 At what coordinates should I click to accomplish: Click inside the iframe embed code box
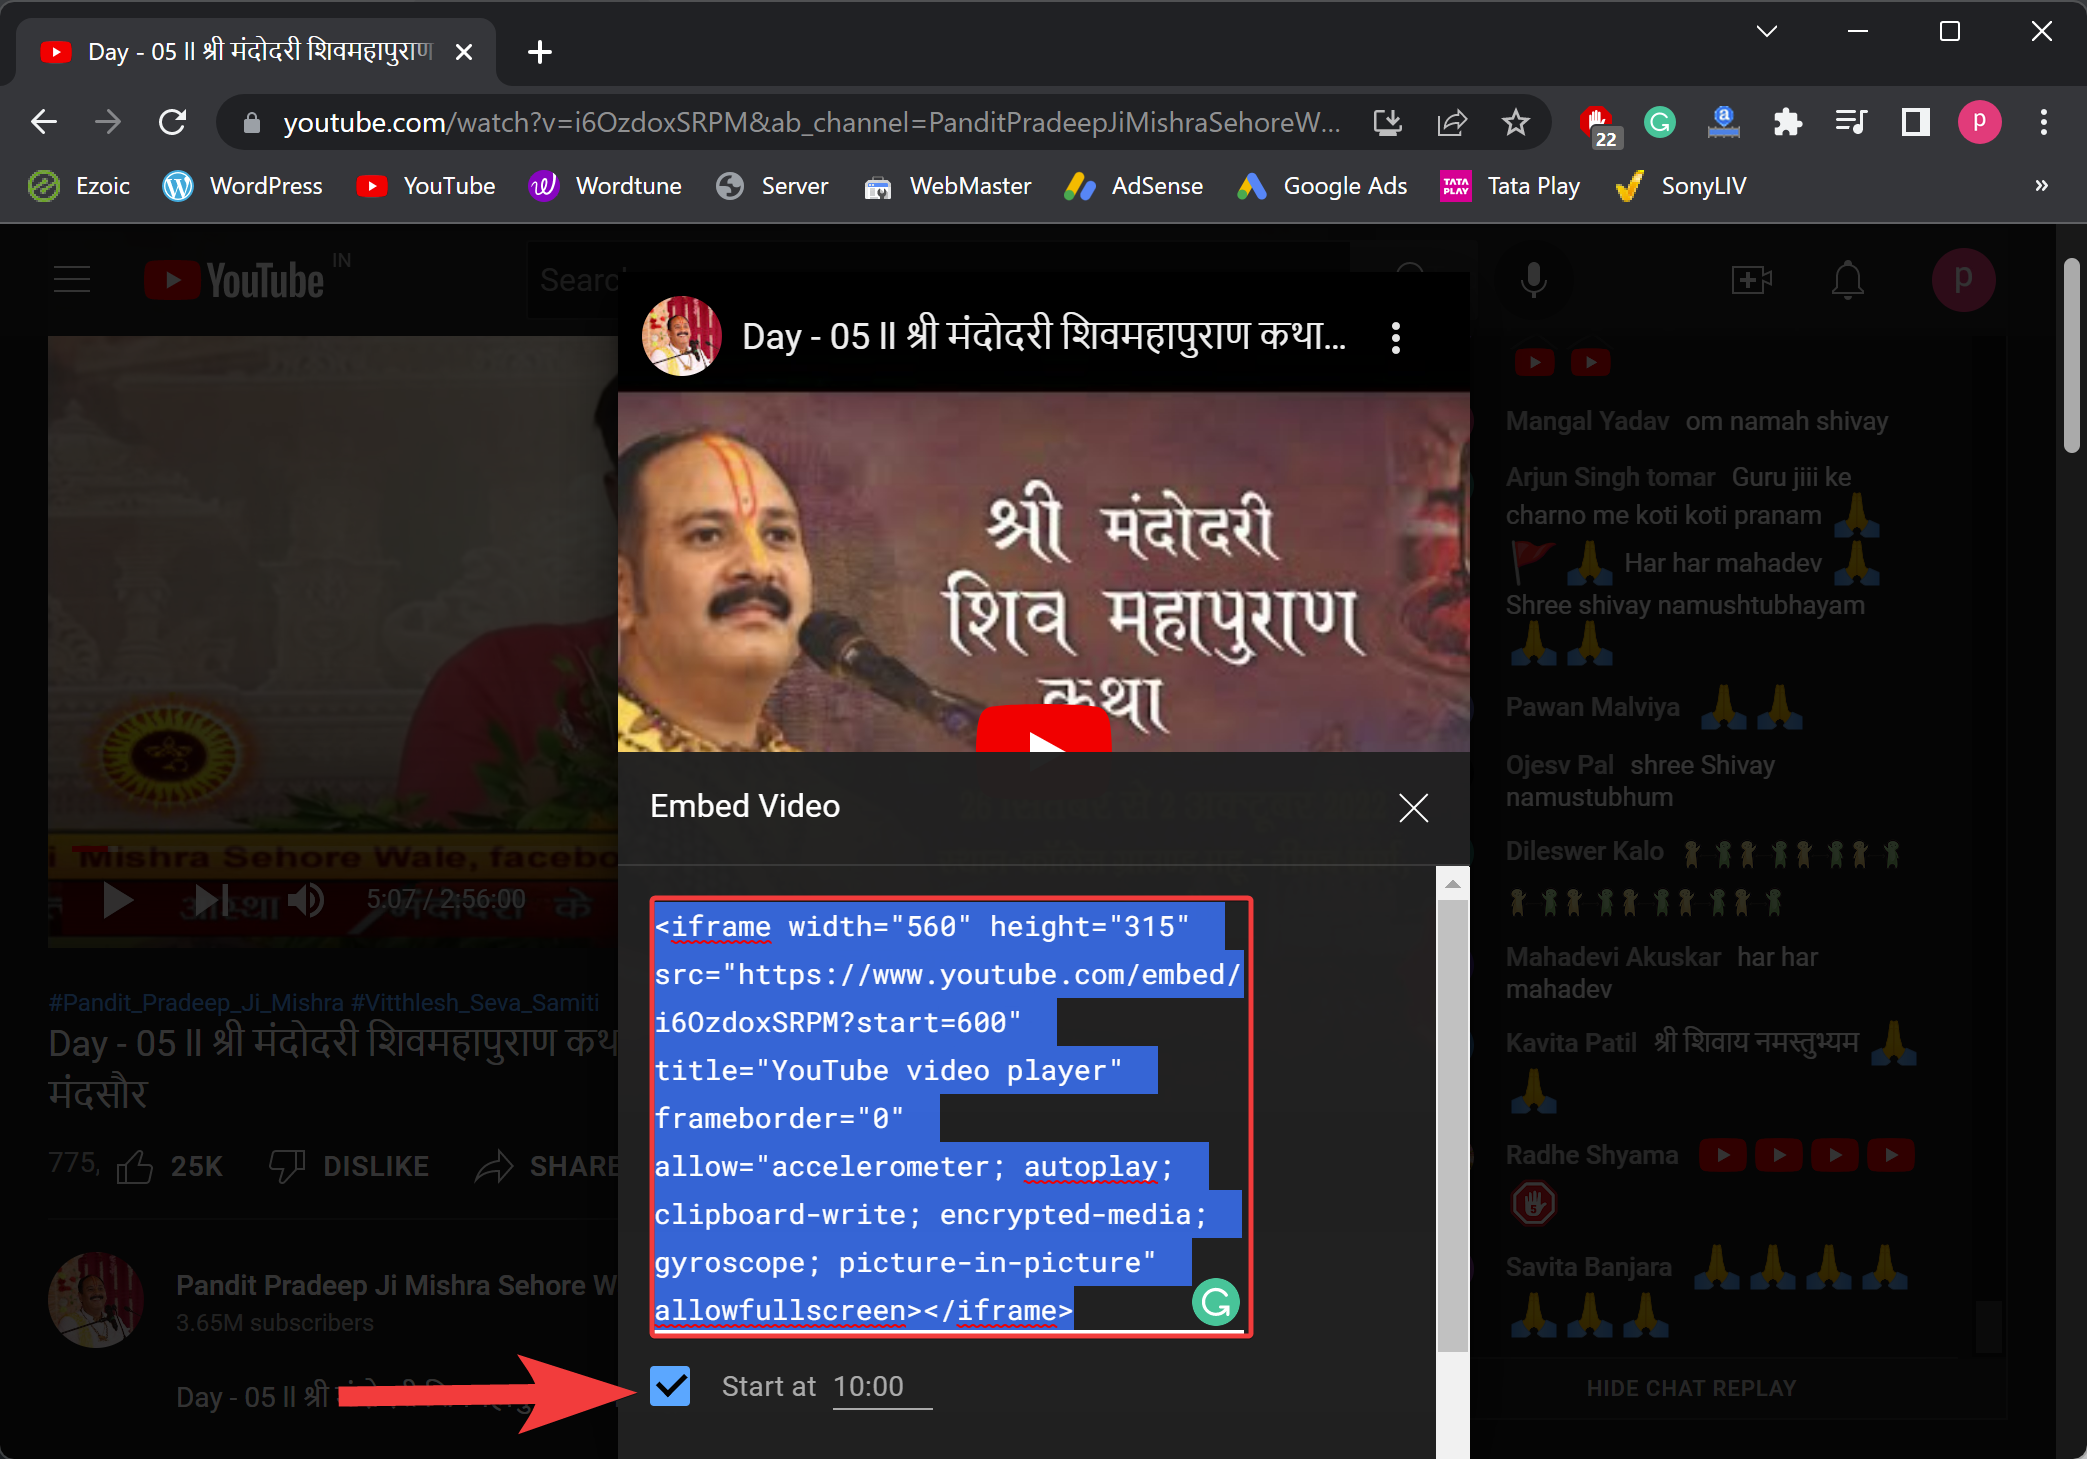[x=950, y=1117]
